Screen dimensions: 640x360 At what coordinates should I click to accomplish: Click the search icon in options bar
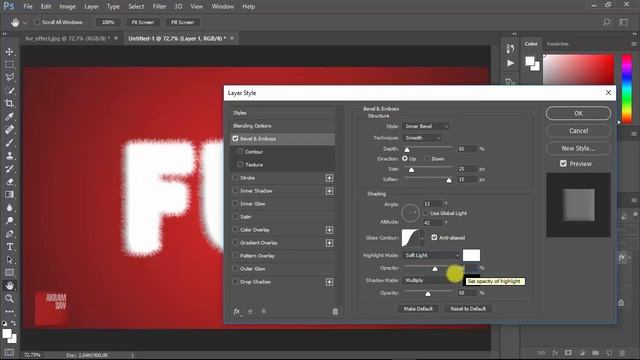(607, 22)
